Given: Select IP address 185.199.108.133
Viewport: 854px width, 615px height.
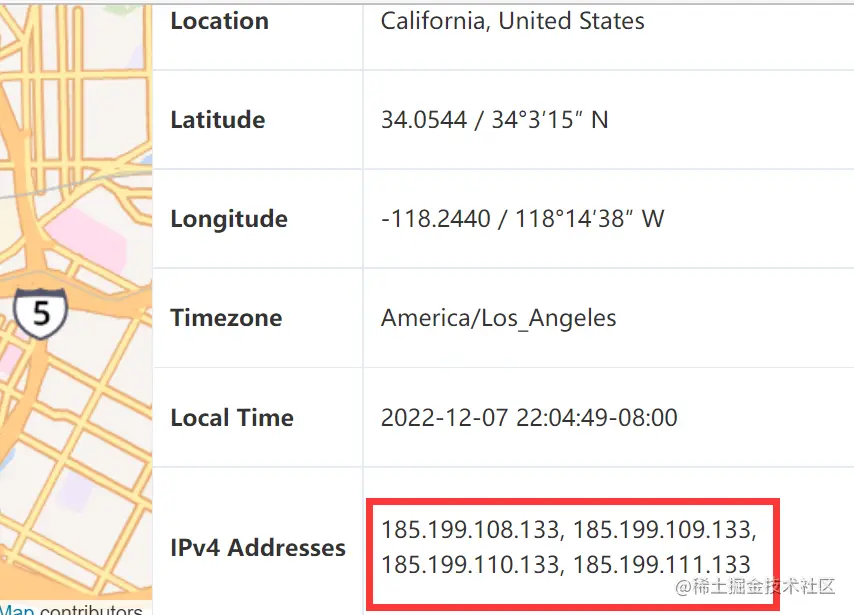Looking at the screenshot, I should 470,529.
